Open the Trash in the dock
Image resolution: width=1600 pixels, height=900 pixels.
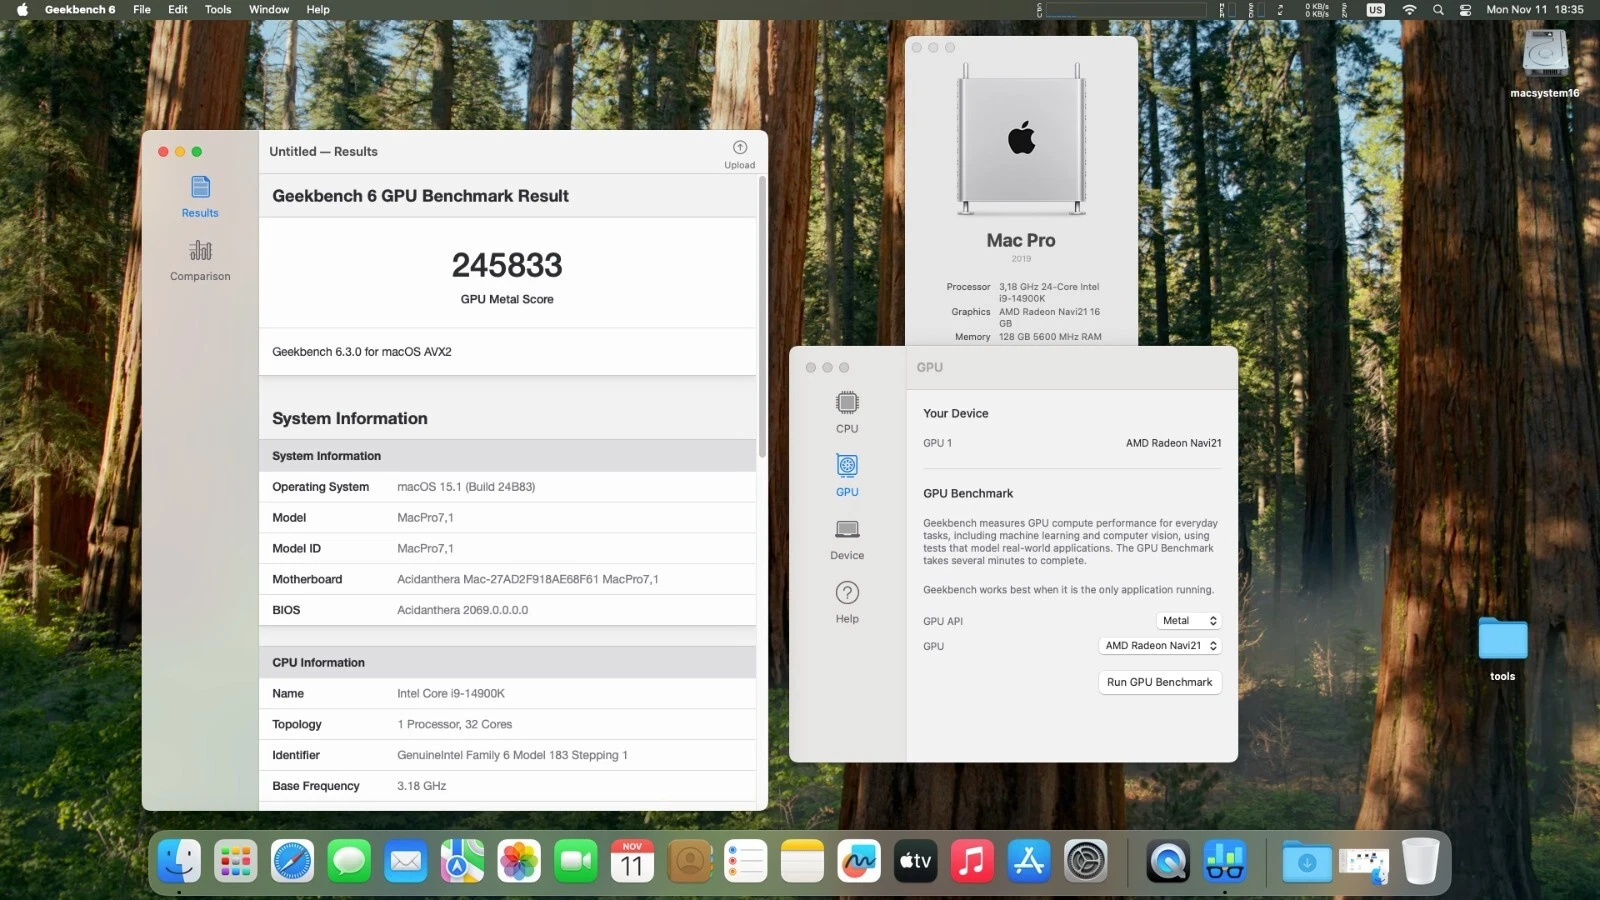click(1420, 860)
